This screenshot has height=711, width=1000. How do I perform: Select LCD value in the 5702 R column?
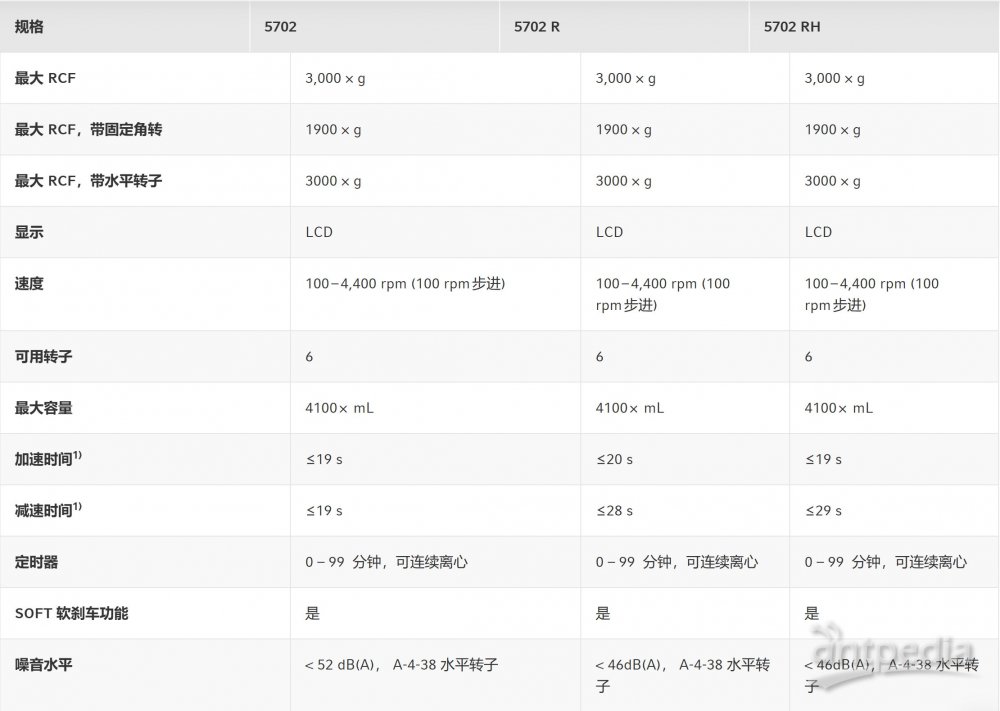tap(609, 232)
